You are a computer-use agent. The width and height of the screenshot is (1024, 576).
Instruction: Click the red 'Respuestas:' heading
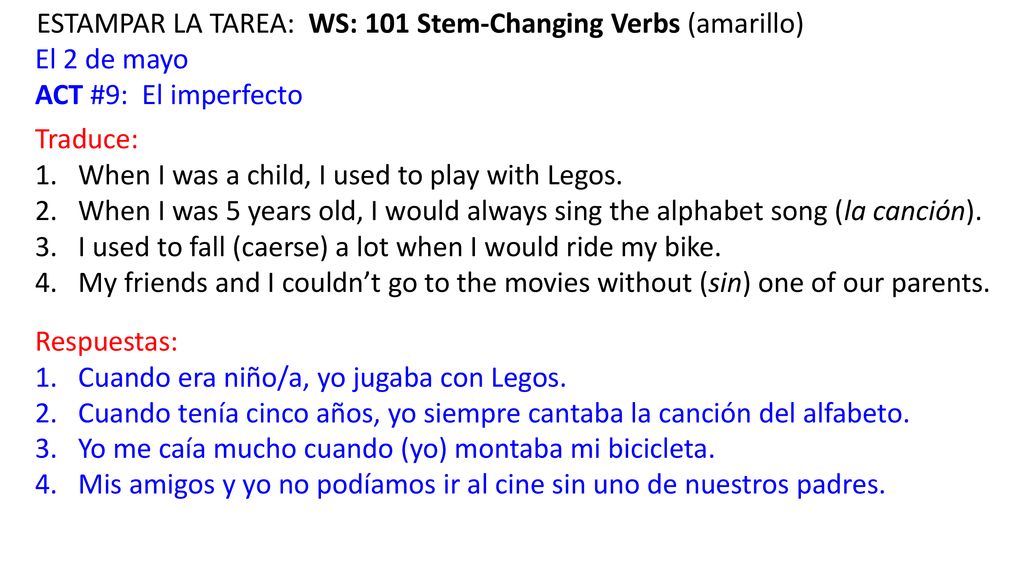pos(106,342)
